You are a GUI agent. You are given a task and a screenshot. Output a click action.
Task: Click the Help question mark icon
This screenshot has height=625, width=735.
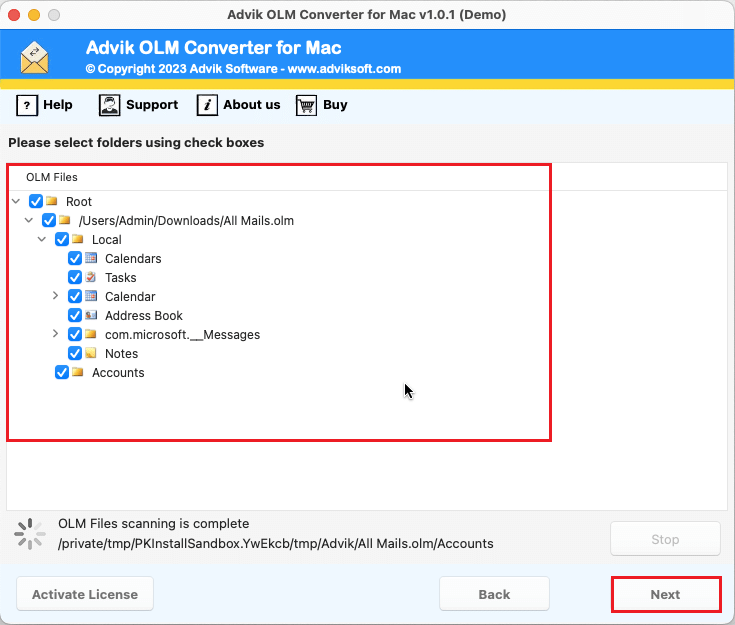[27, 105]
